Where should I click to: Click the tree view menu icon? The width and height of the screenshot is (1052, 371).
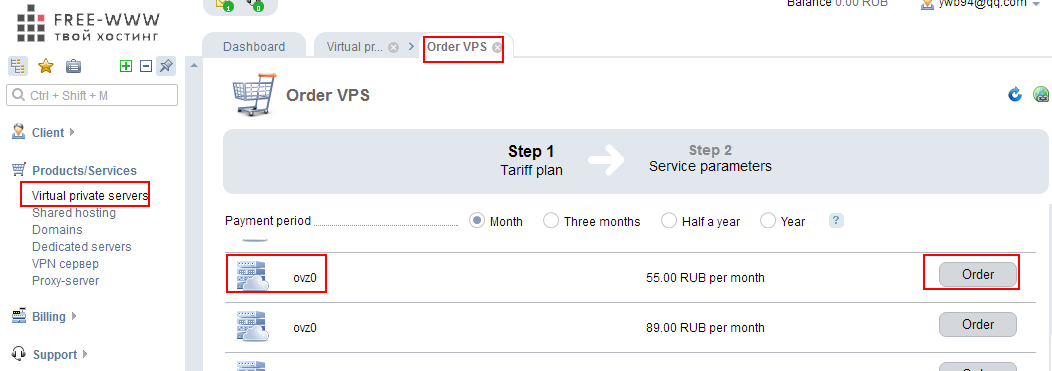17,66
